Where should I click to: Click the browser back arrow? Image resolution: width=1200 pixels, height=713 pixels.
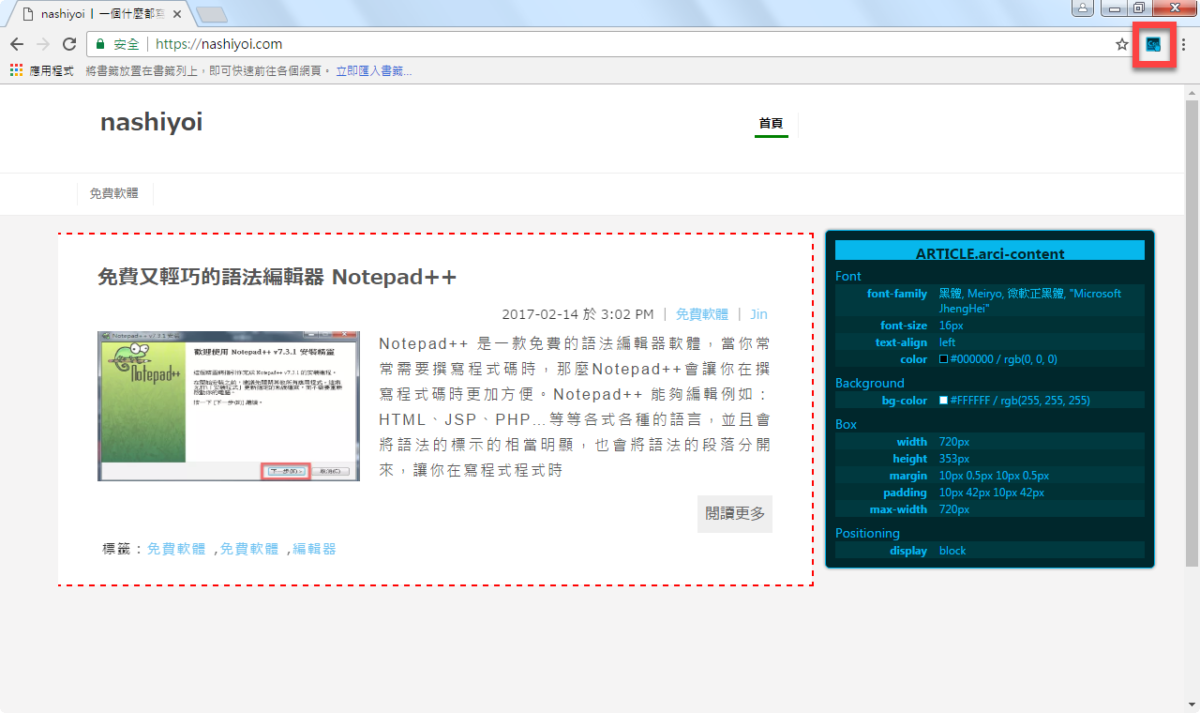pyautogui.click(x=17, y=44)
